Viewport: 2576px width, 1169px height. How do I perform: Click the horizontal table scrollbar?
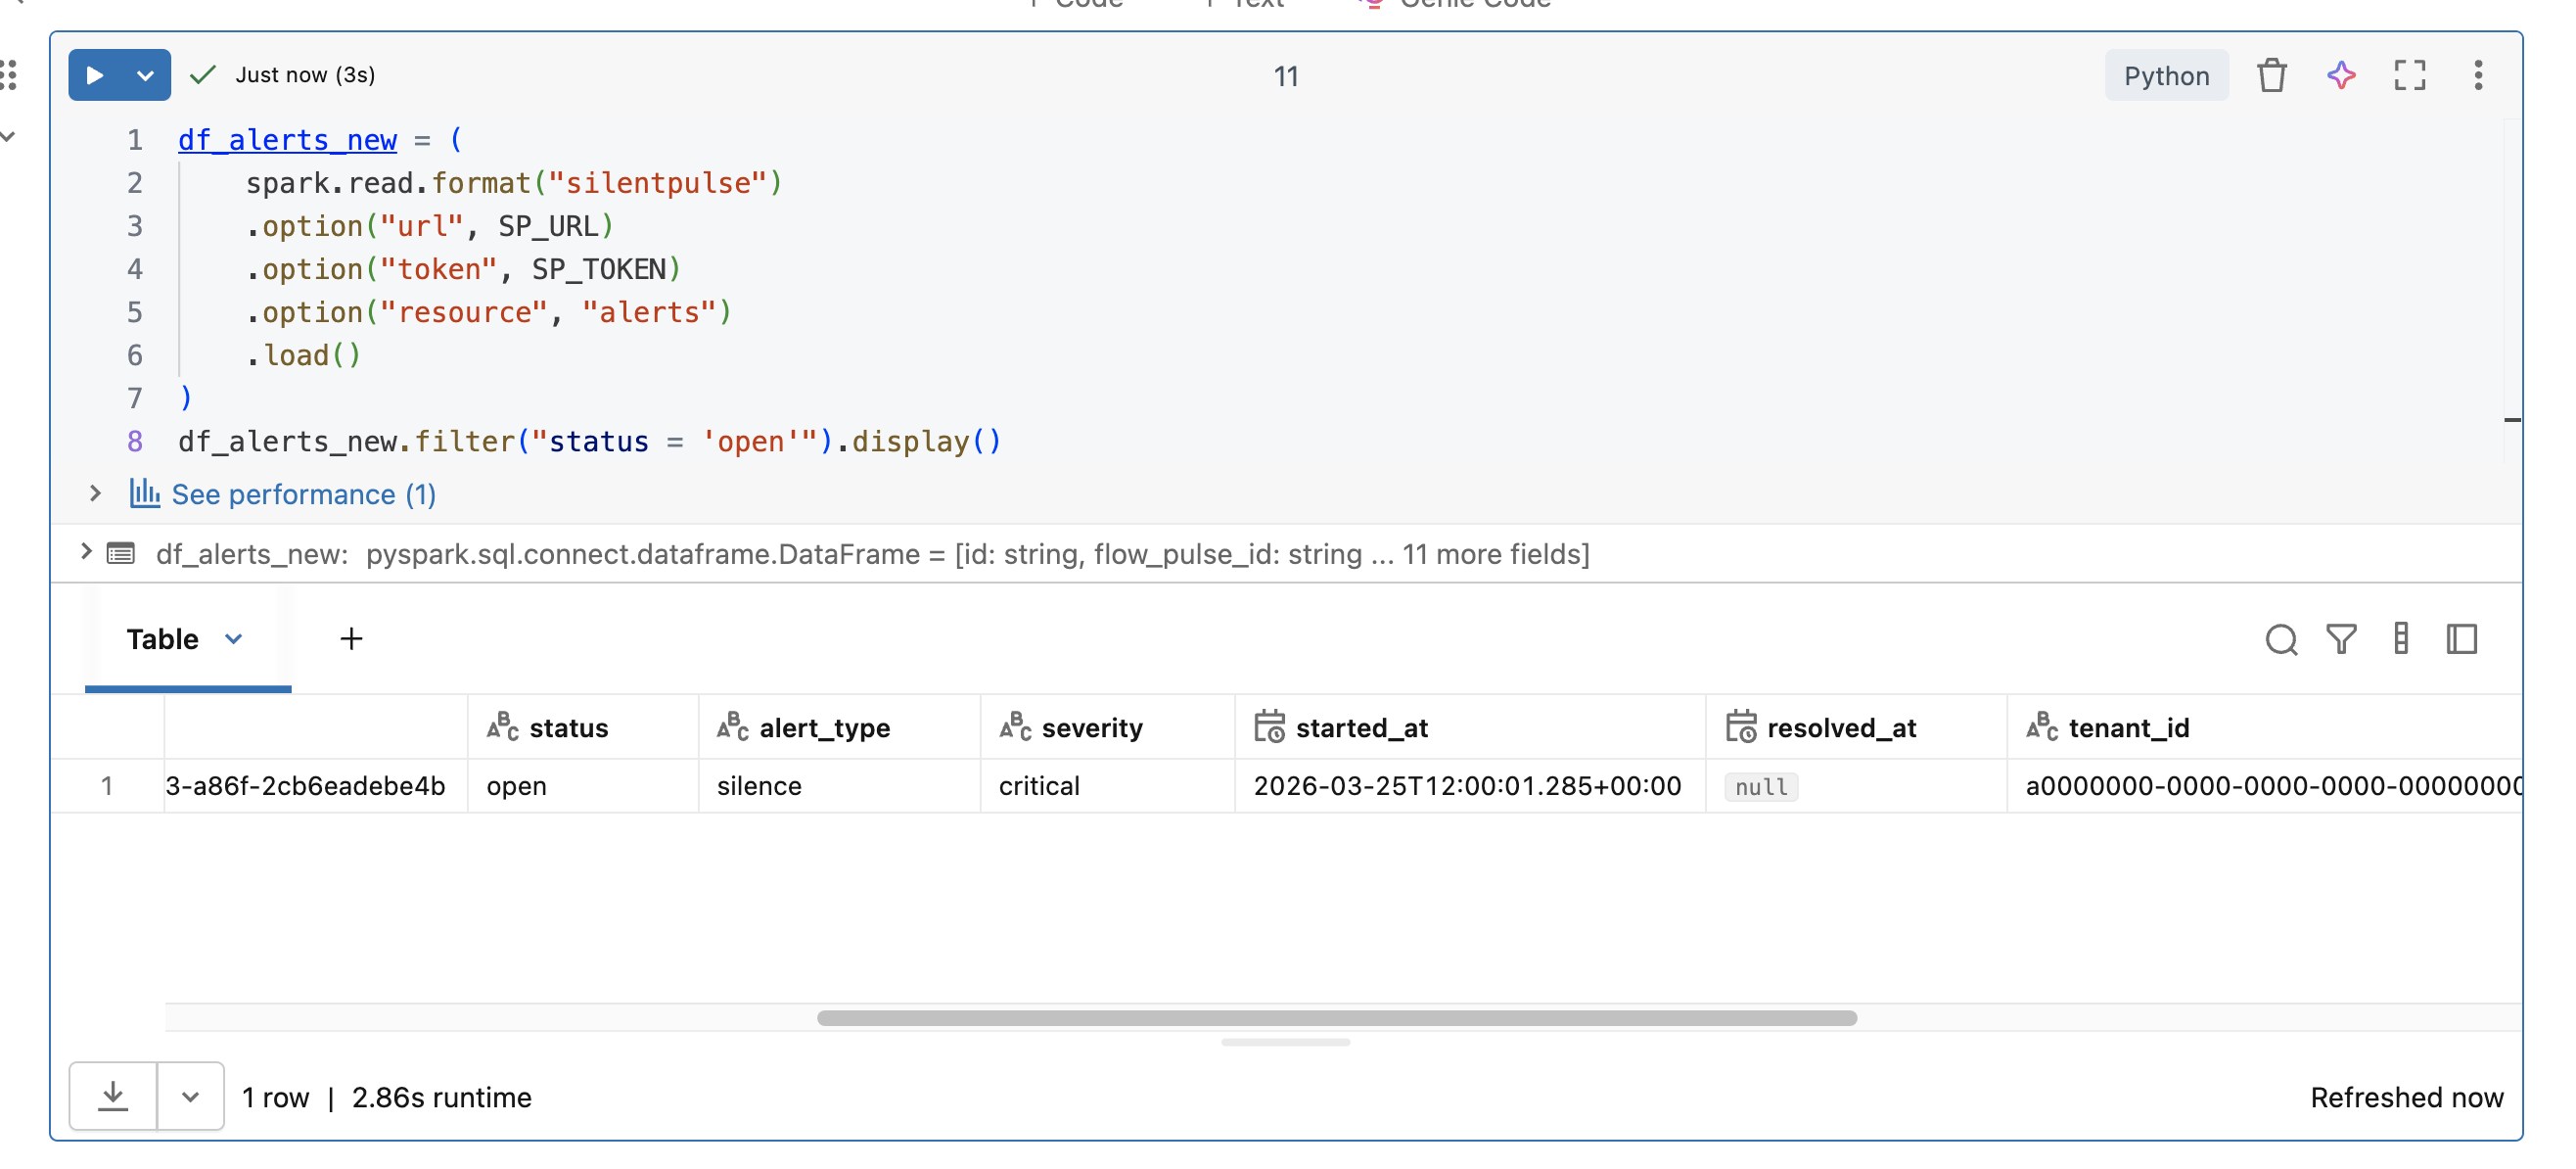click(1336, 1018)
